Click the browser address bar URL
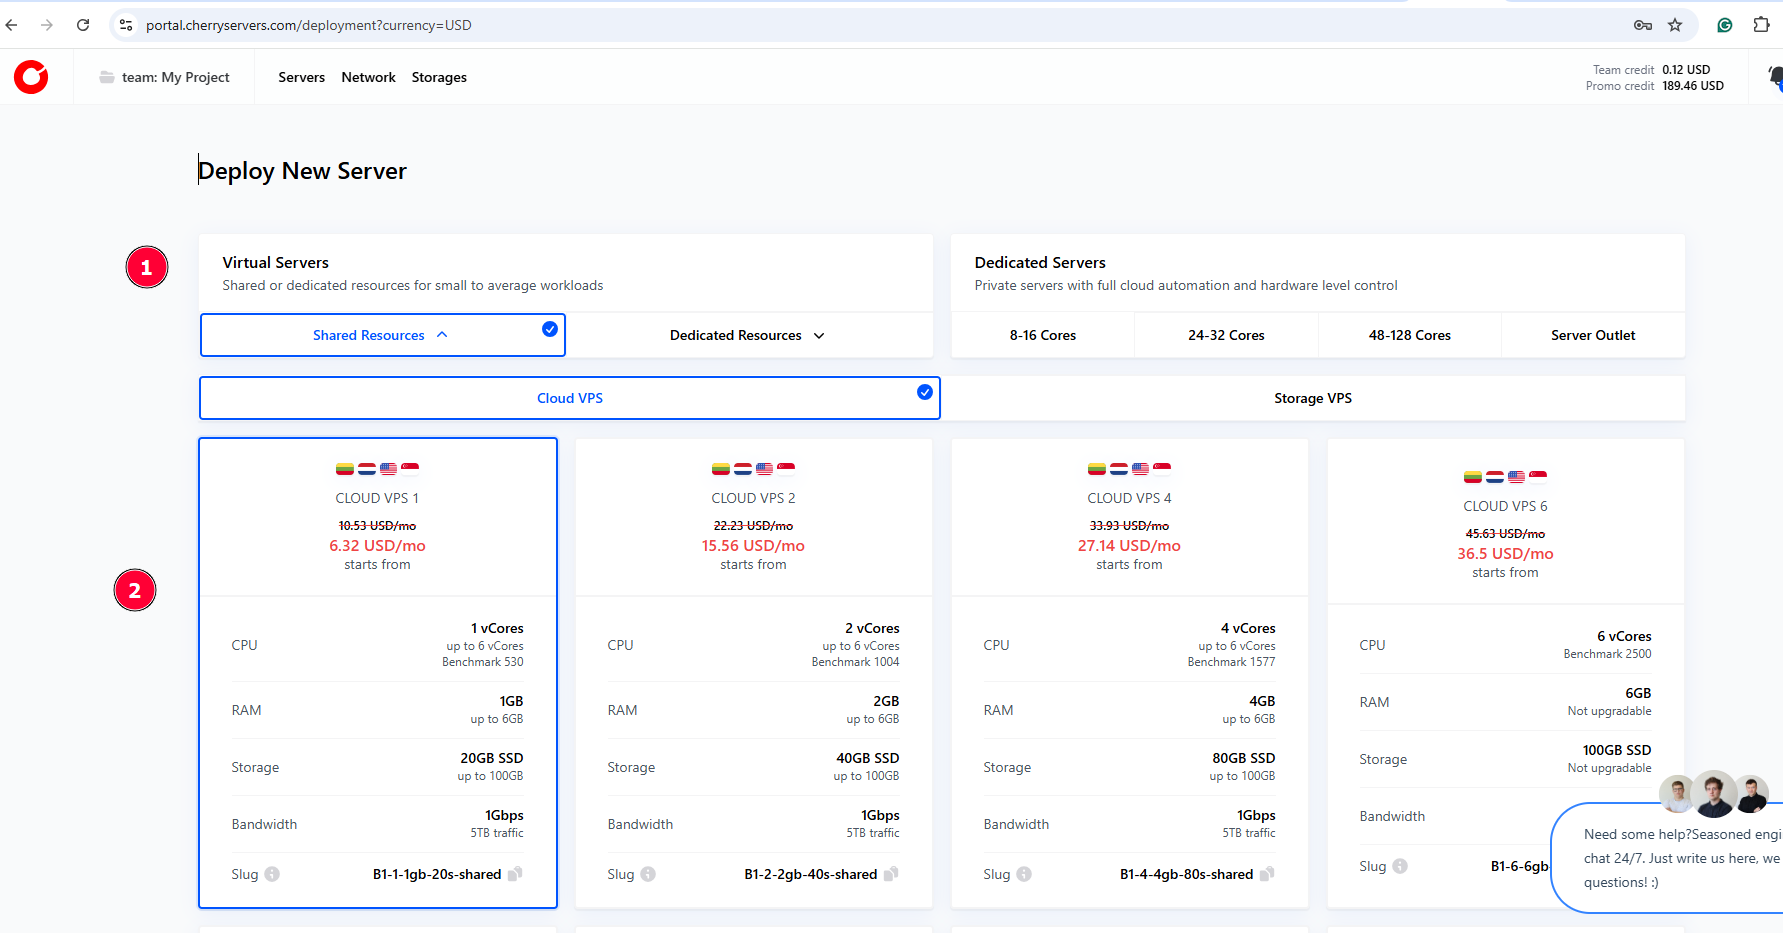The height and width of the screenshot is (933, 1783). click(308, 25)
